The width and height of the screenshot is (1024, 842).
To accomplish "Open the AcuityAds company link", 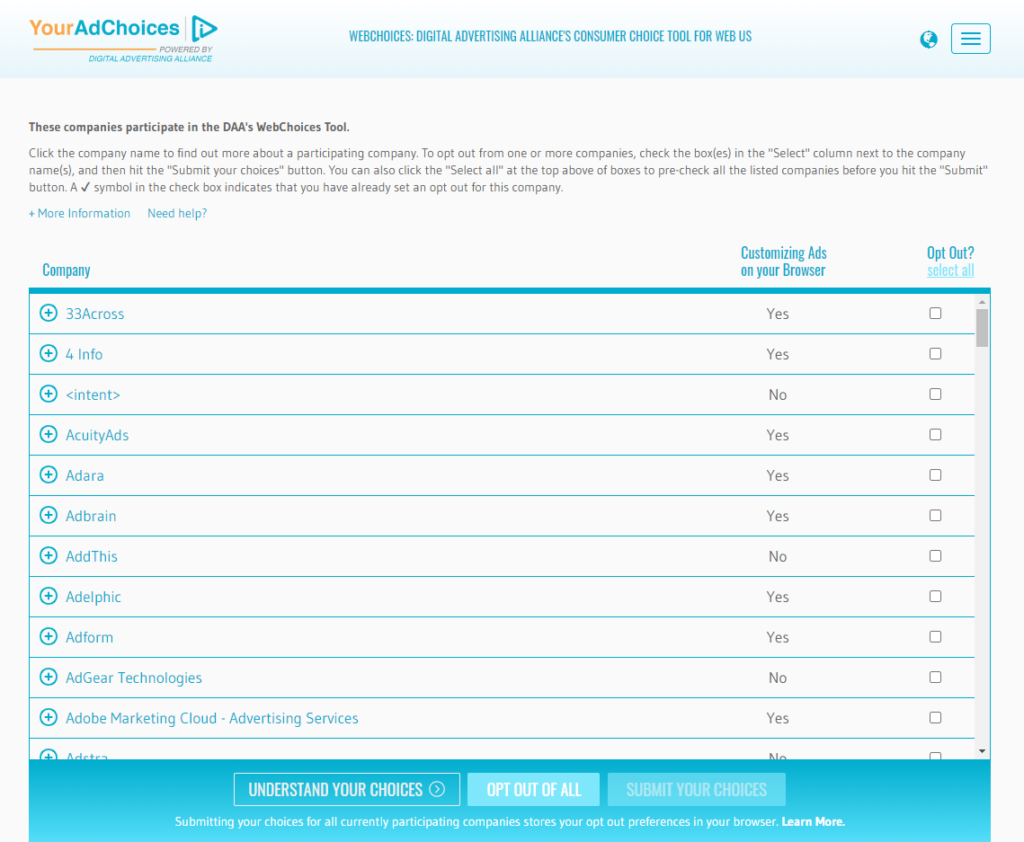I will click(x=97, y=435).
